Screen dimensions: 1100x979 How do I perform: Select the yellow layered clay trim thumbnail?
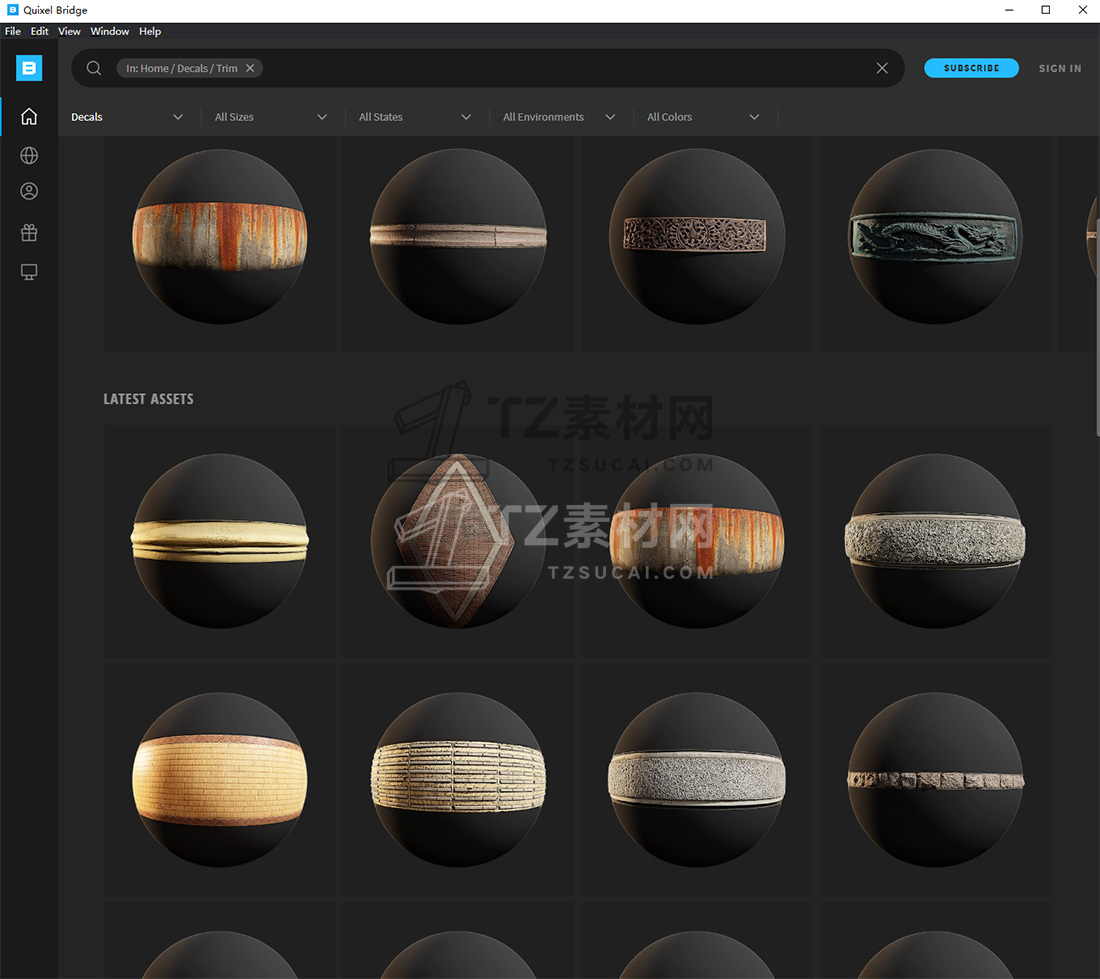pyautogui.click(x=220, y=541)
